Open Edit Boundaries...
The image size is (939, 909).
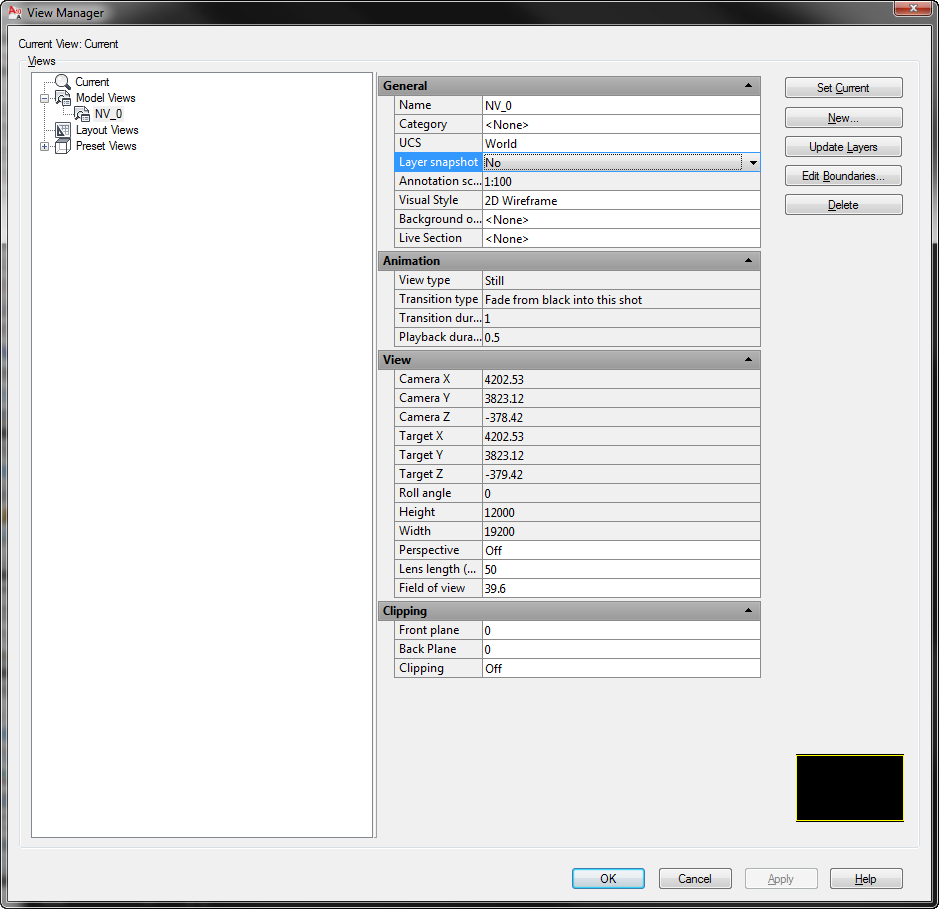click(843, 176)
